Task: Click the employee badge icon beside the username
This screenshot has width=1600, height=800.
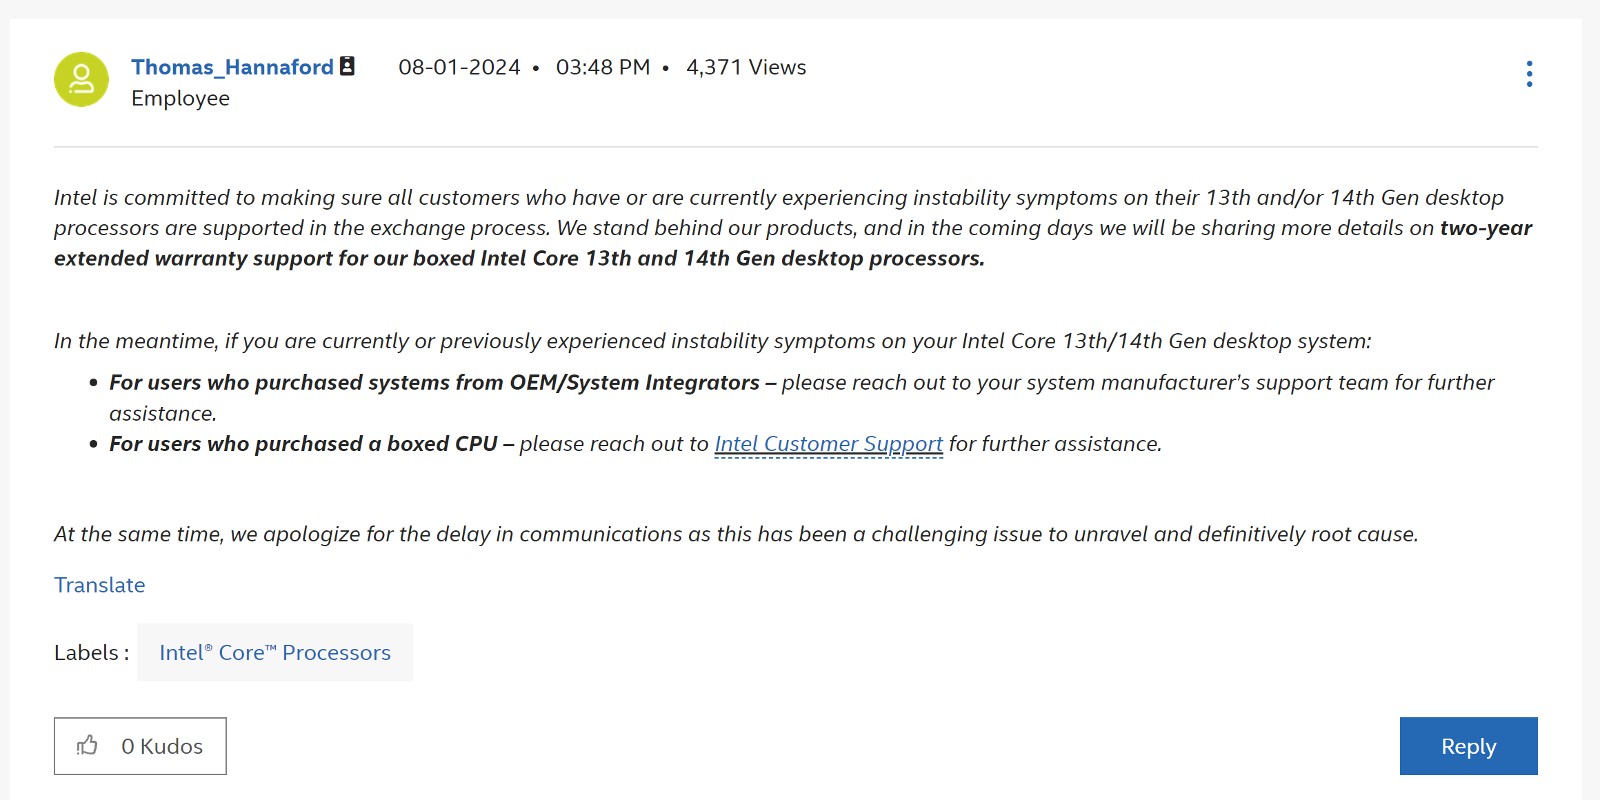Action: 347,66
